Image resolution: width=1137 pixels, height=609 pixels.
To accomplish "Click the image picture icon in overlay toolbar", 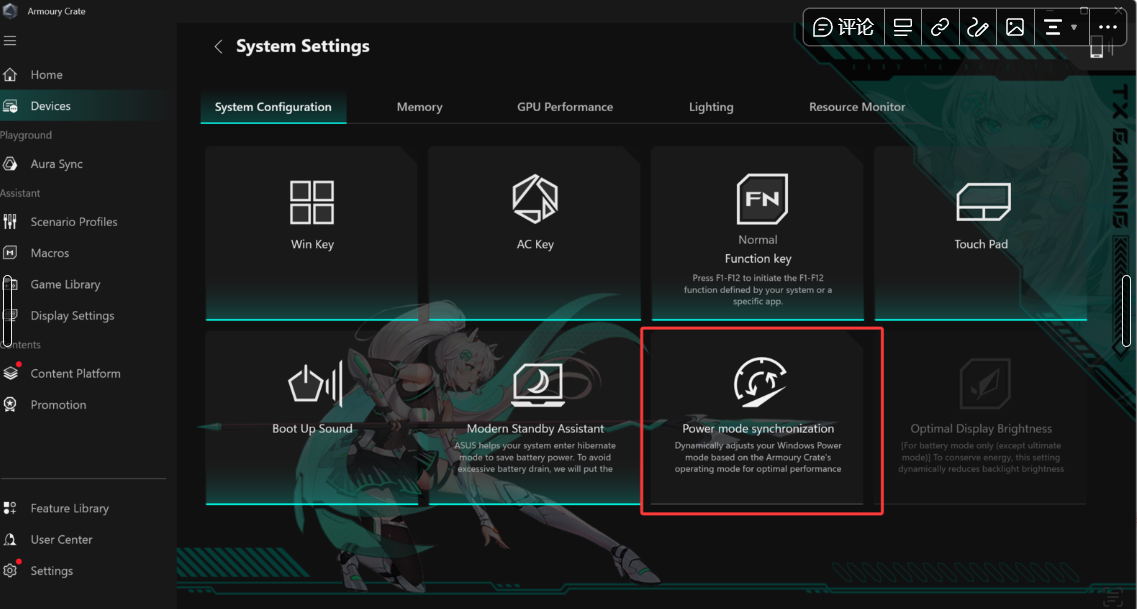I will click(x=1015, y=28).
